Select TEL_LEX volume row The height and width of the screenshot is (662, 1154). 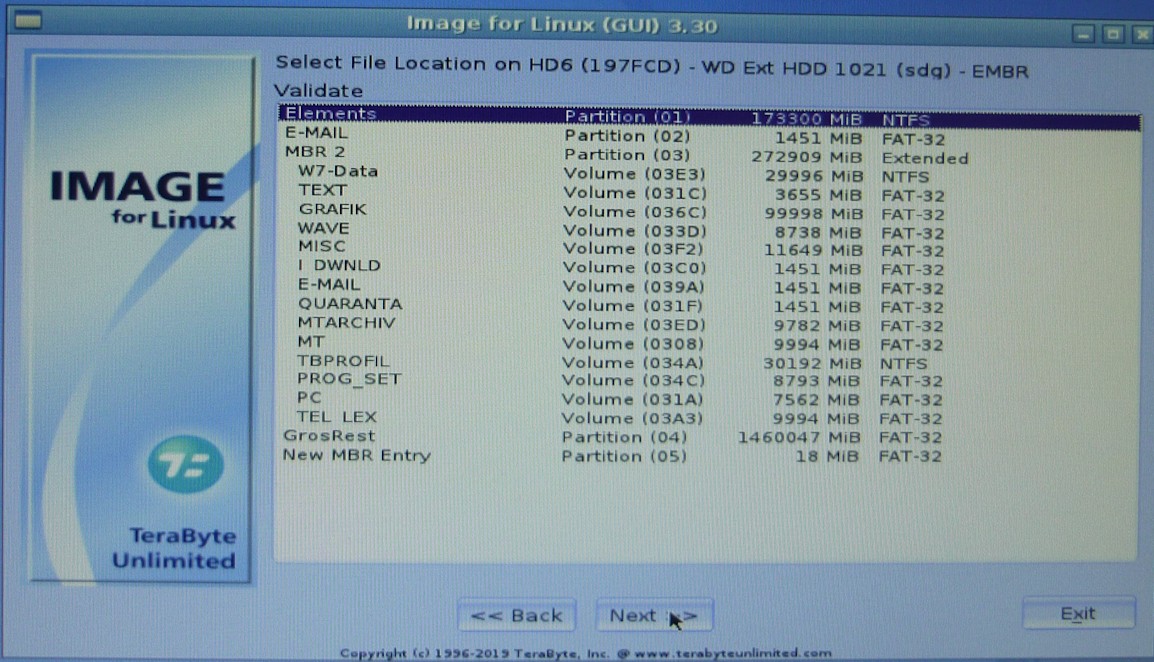click(709, 418)
